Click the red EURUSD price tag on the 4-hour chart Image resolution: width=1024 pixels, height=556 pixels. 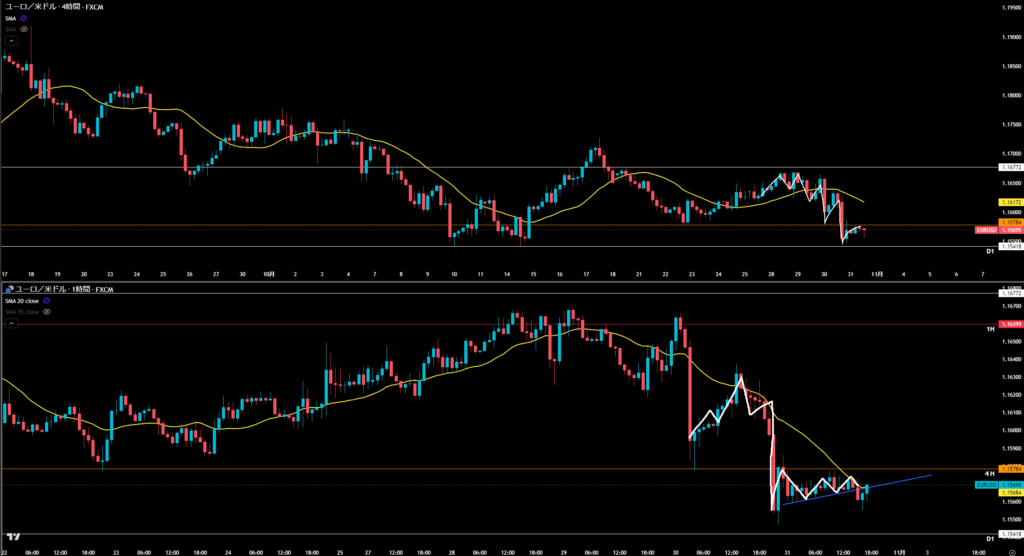(985, 230)
